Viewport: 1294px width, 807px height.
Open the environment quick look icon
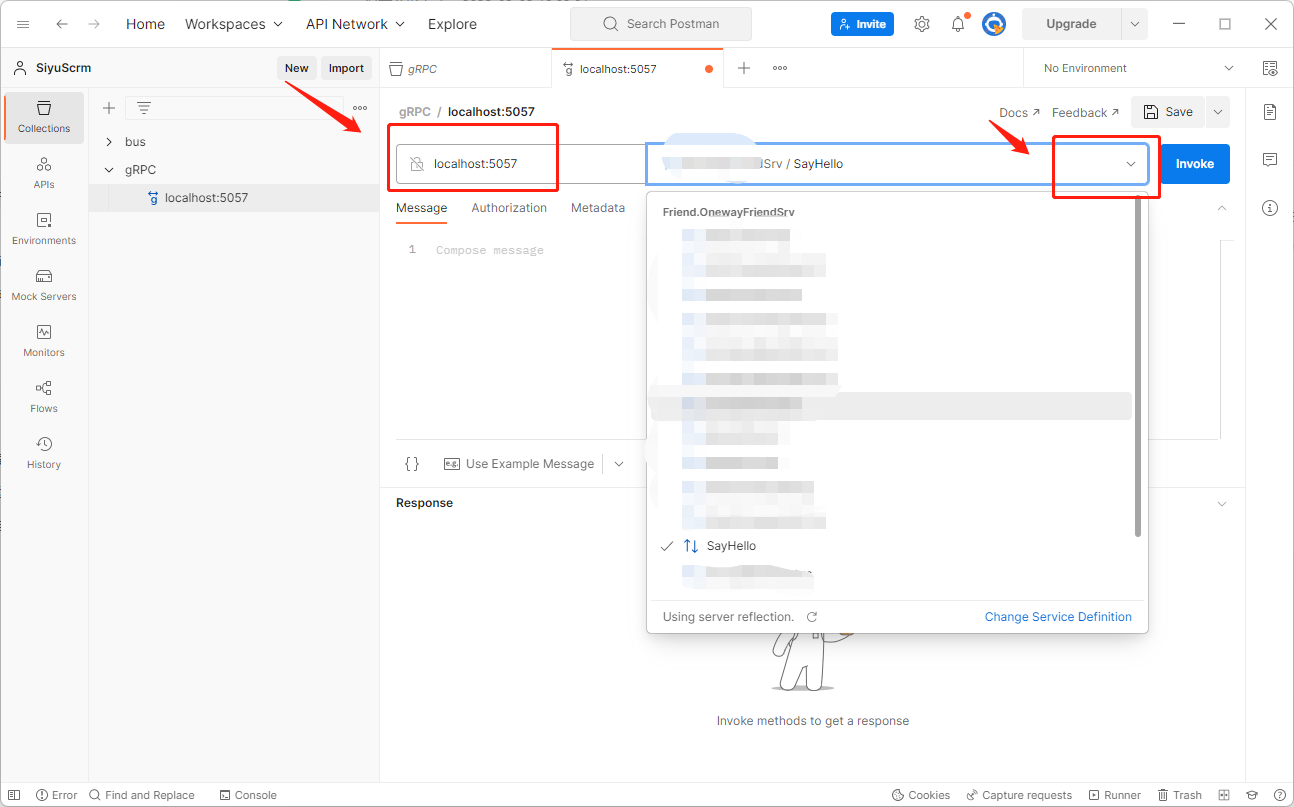tap(1270, 68)
